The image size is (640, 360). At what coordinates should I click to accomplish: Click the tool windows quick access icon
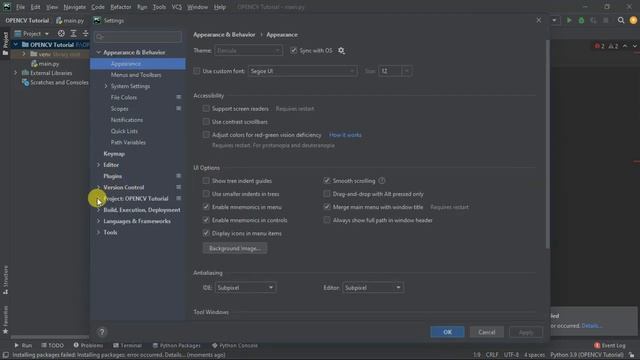[5, 355]
